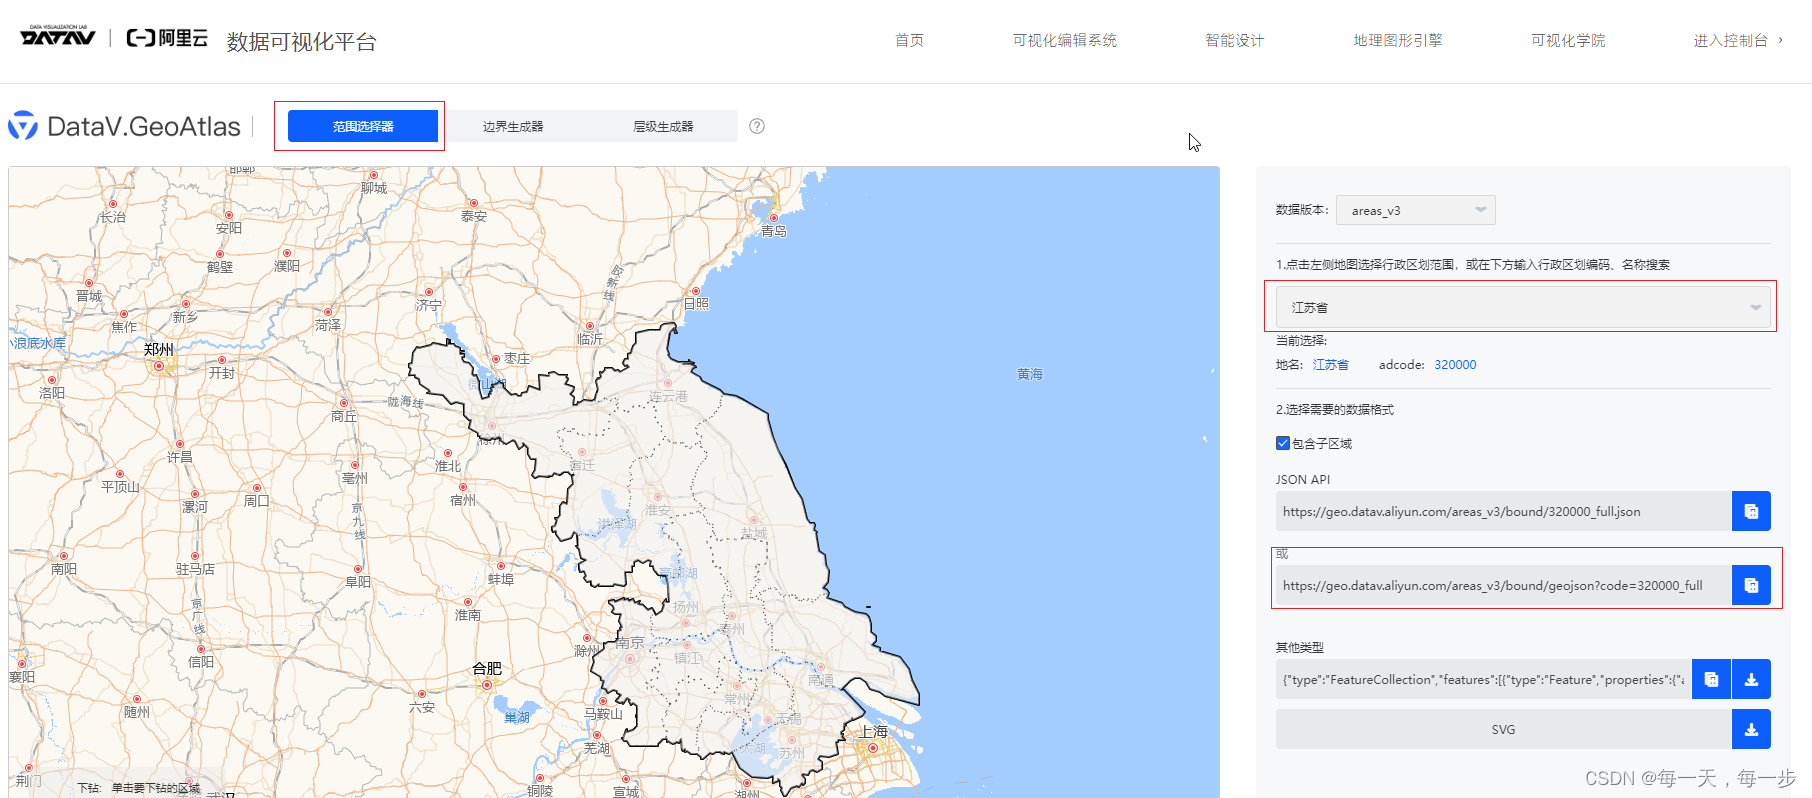Open 可视化学院 navigation item
Screen dimensions: 1812x798
pos(1568,40)
